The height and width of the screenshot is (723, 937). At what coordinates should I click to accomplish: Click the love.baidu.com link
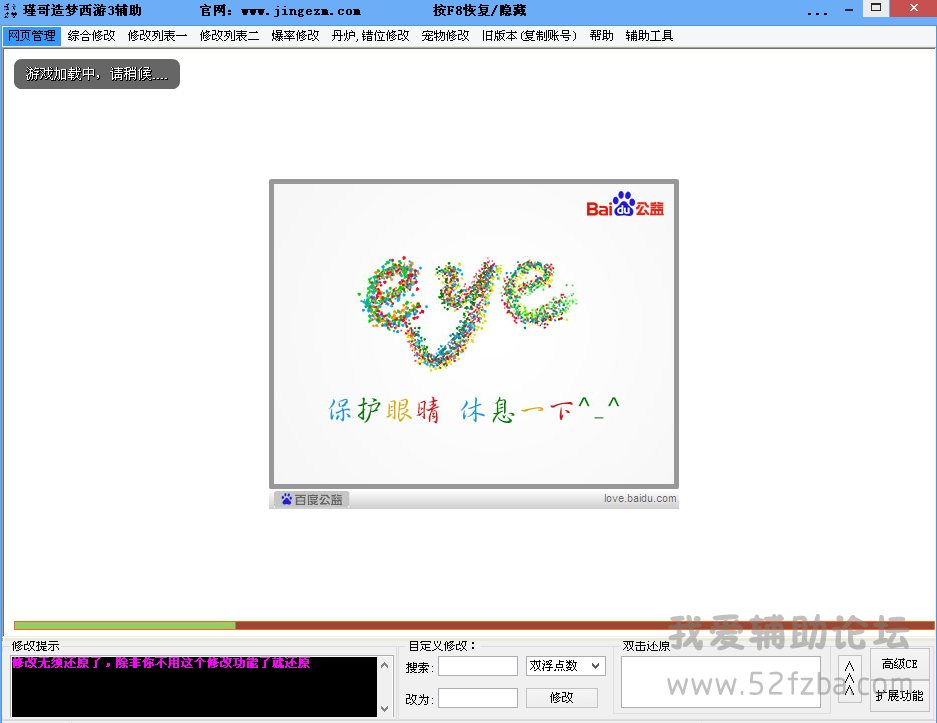coord(640,499)
